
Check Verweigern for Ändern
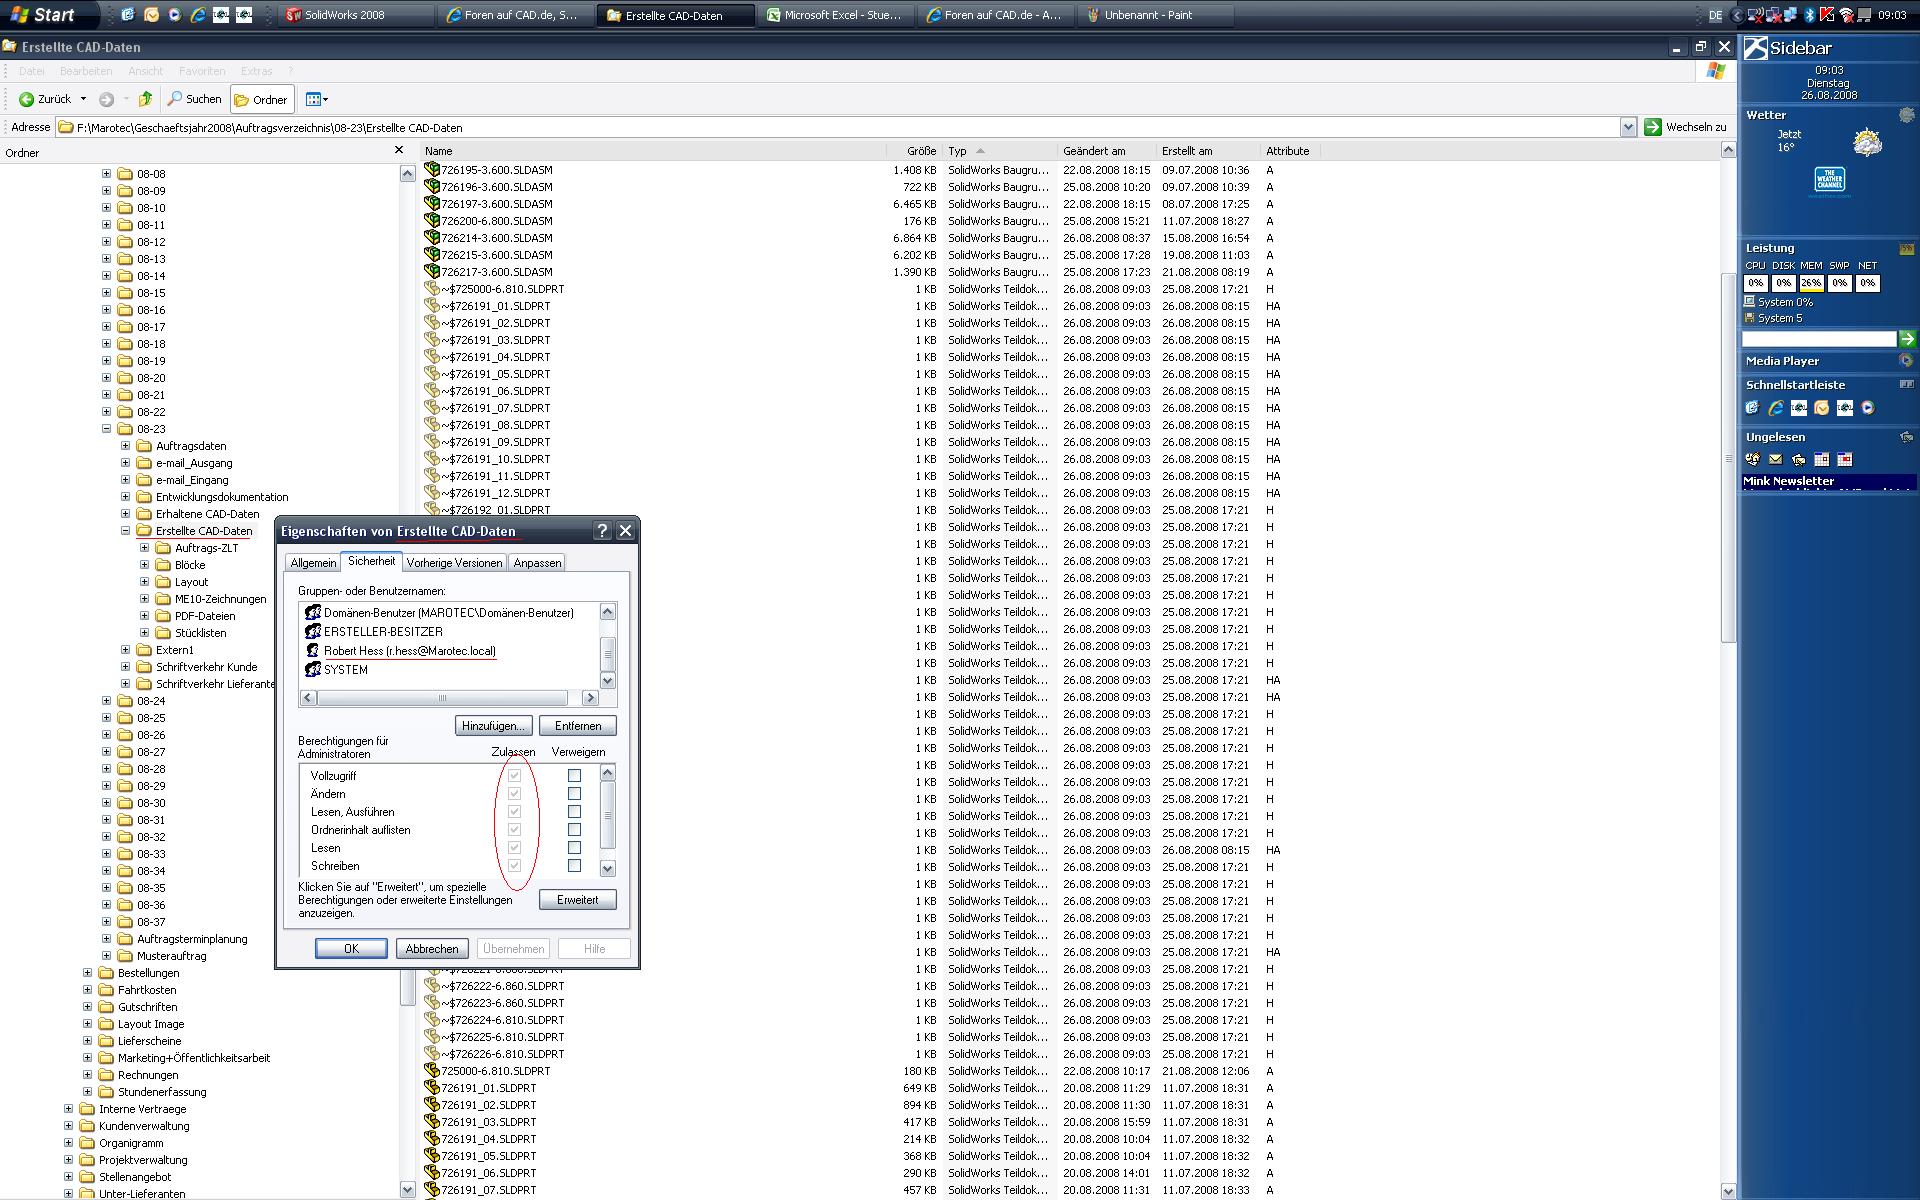click(x=574, y=793)
